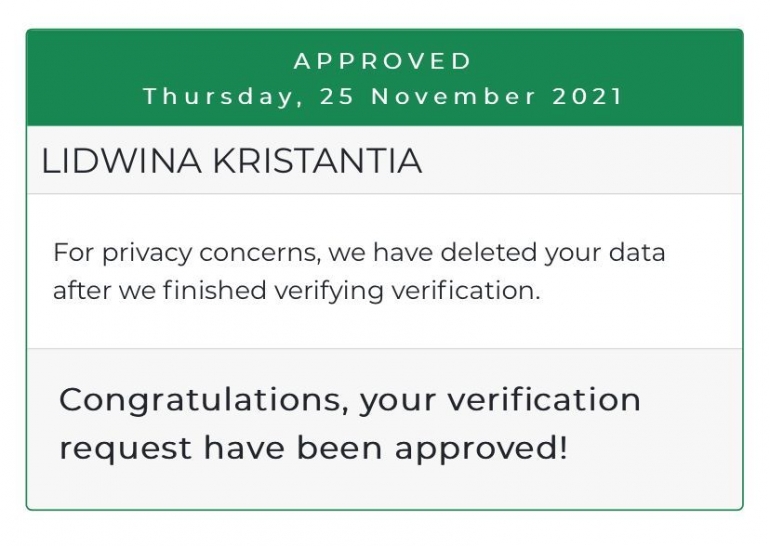Click the word approved! at the message end

pos(481,449)
